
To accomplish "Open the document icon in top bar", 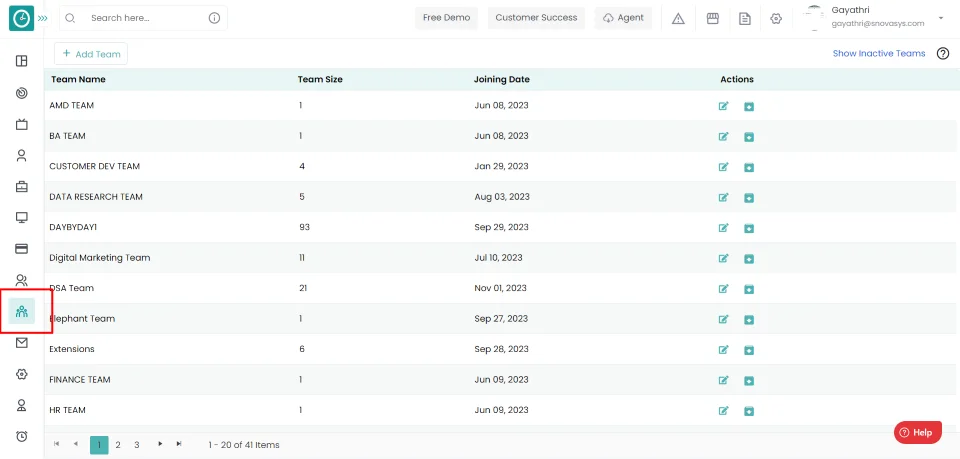I will click(x=744, y=18).
